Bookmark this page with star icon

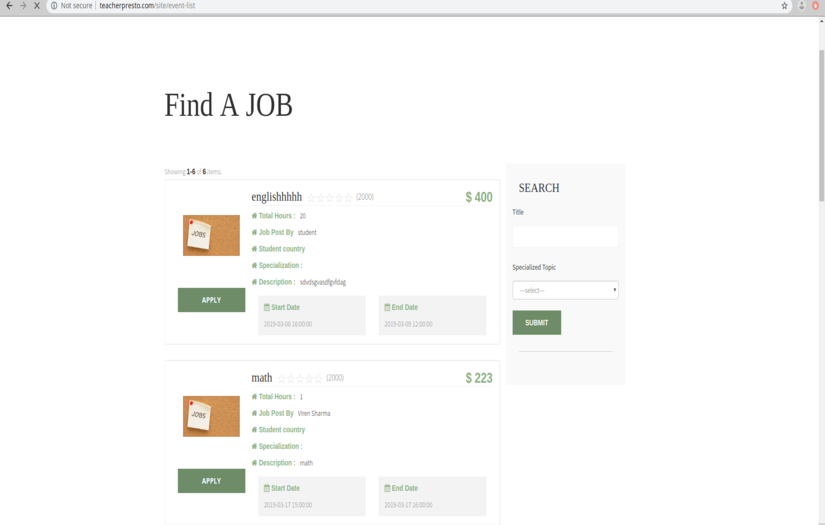pos(784,6)
